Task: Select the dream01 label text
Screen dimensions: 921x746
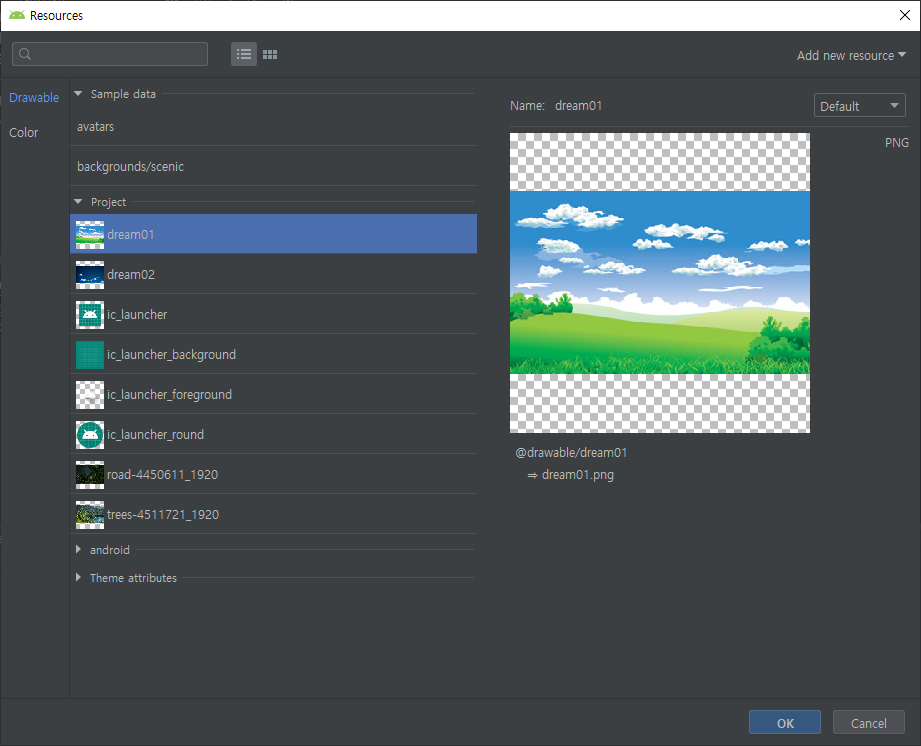Action: [x=130, y=234]
